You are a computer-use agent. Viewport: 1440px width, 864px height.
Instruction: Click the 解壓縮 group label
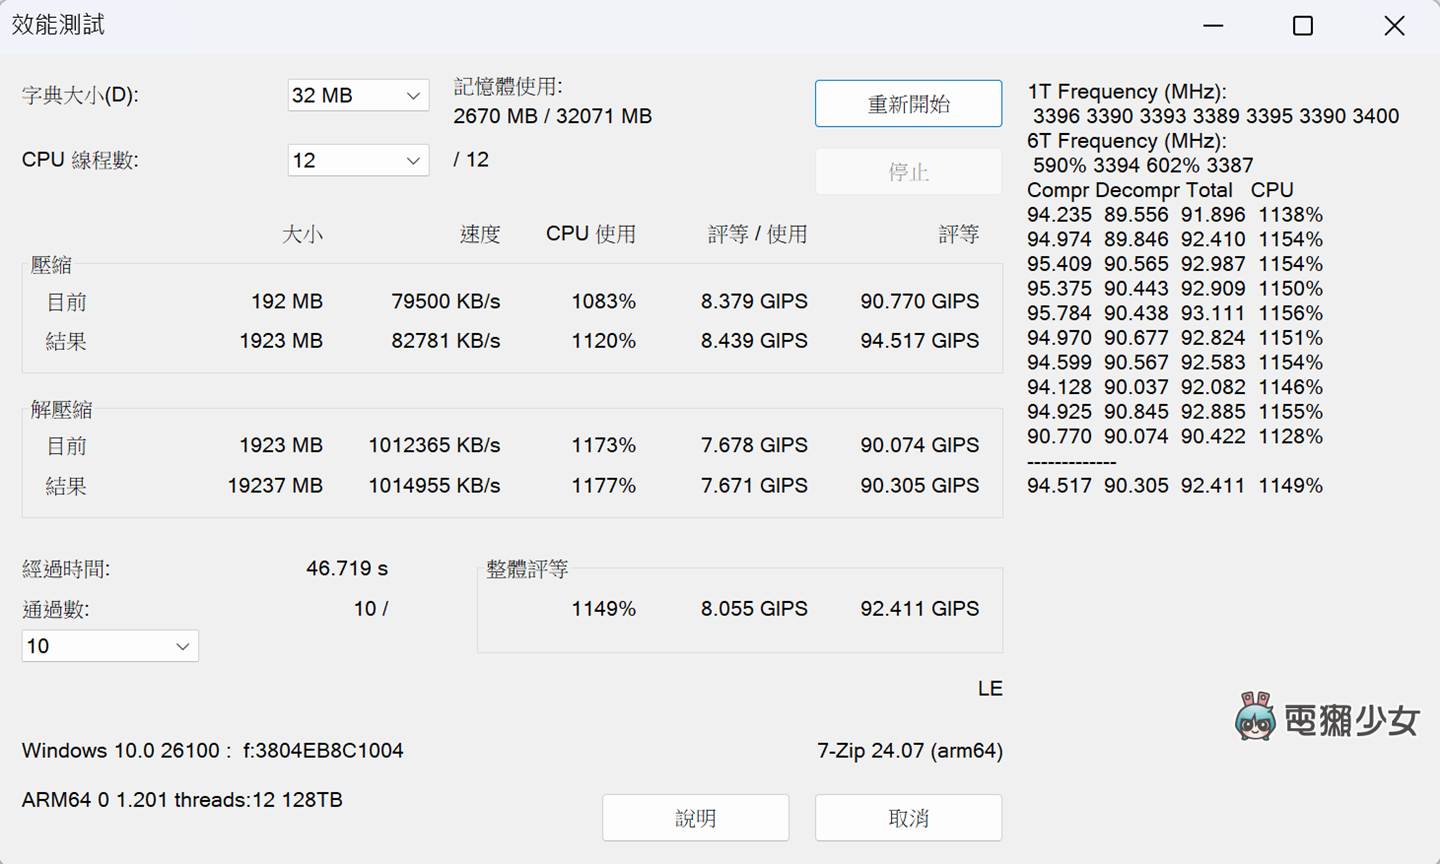61,409
